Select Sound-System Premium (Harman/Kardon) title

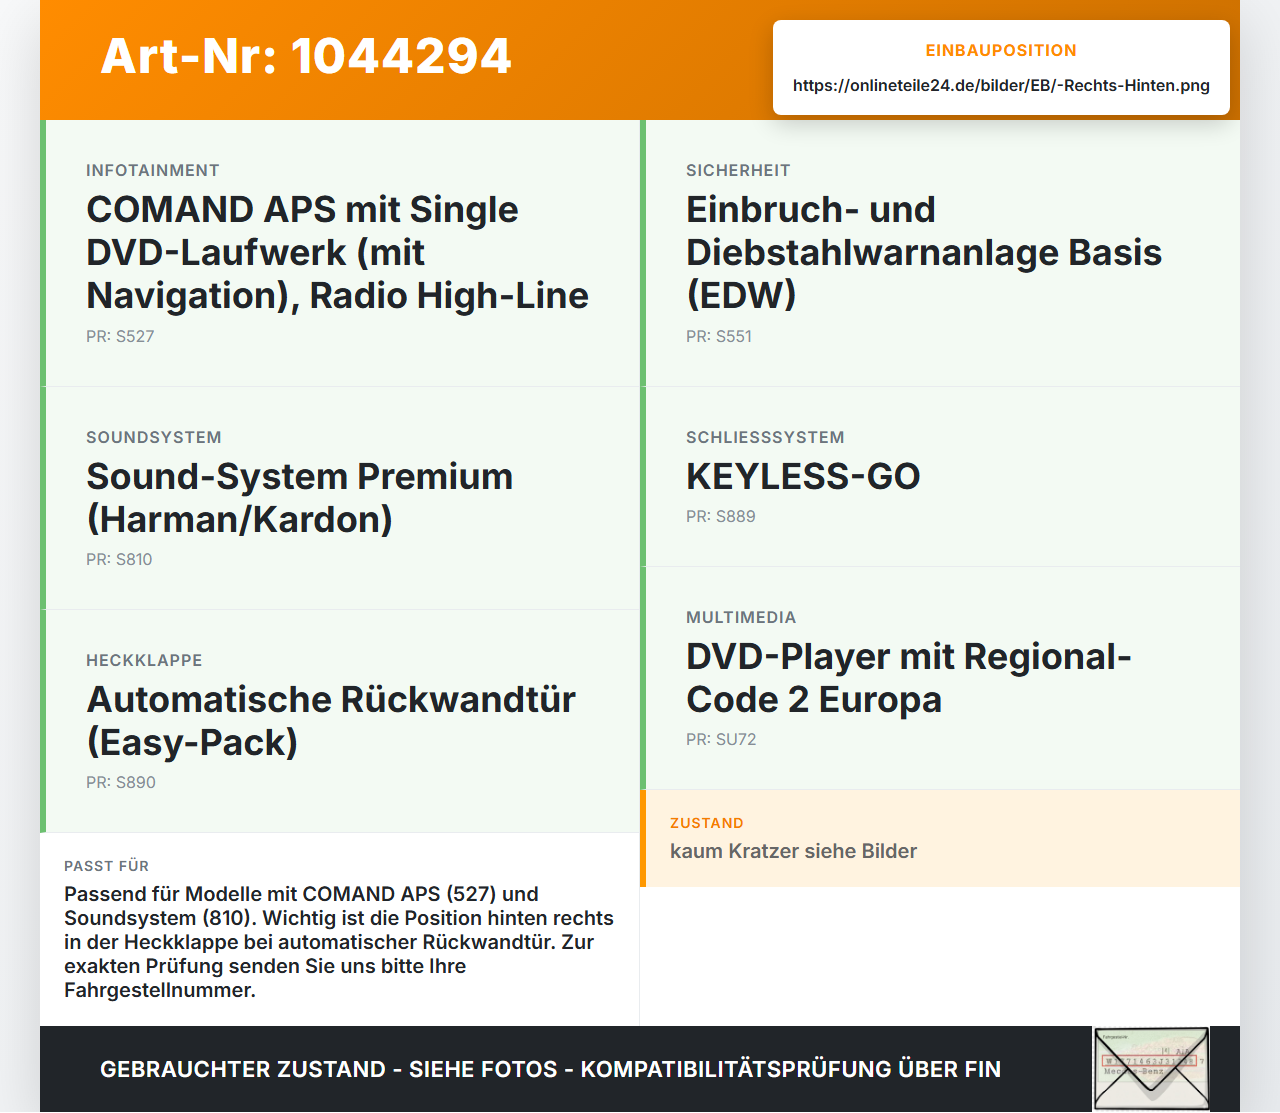[299, 498]
